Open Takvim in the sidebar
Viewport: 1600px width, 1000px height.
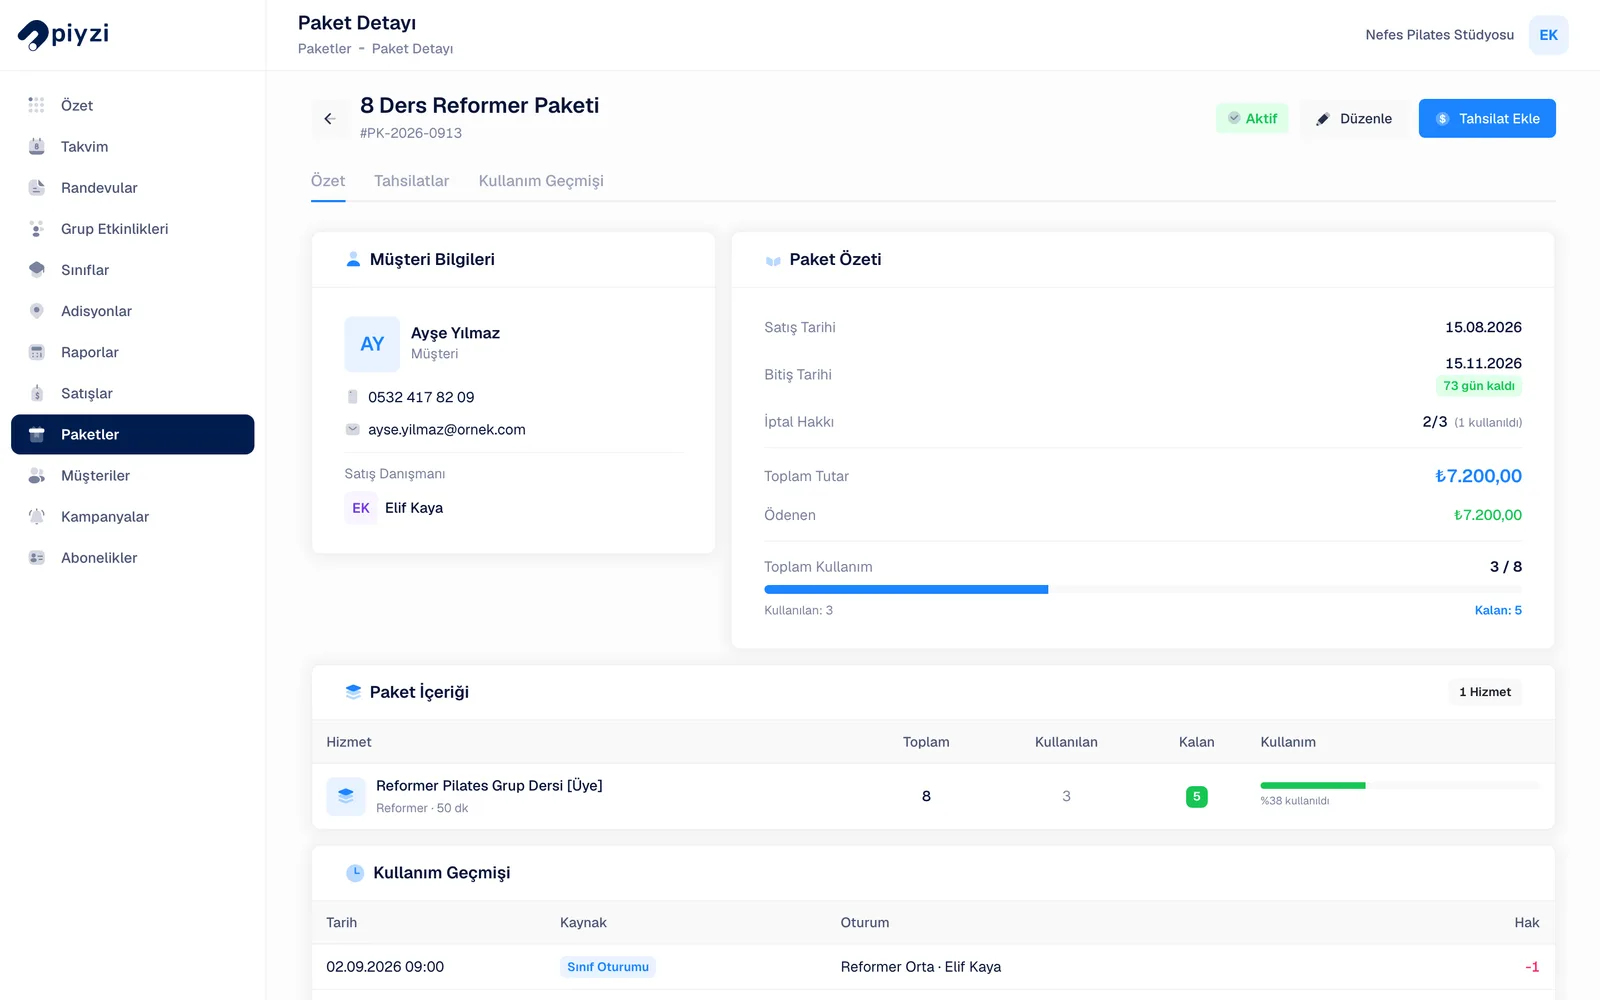132,146
